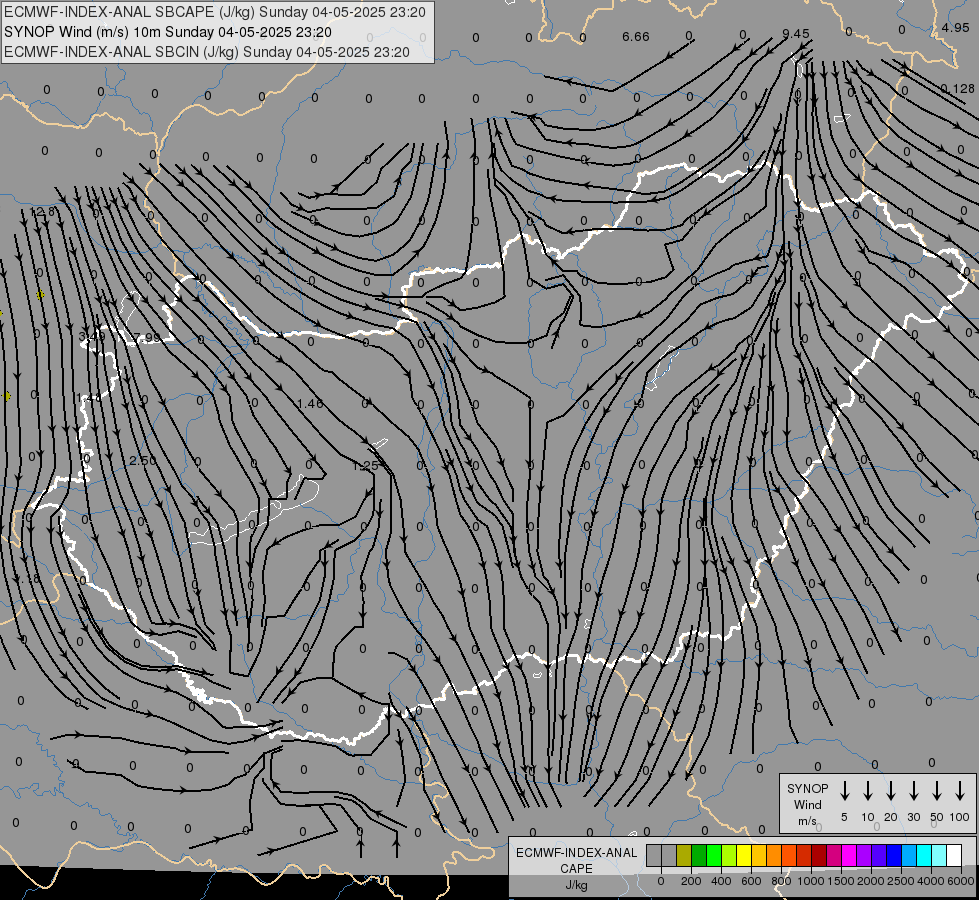Click the SYNOP wind arrow above 10
This screenshot has width=979, height=900.
(867, 791)
